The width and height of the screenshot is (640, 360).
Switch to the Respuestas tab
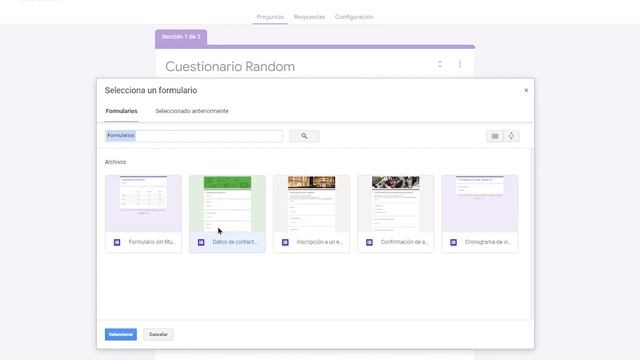(309, 17)
